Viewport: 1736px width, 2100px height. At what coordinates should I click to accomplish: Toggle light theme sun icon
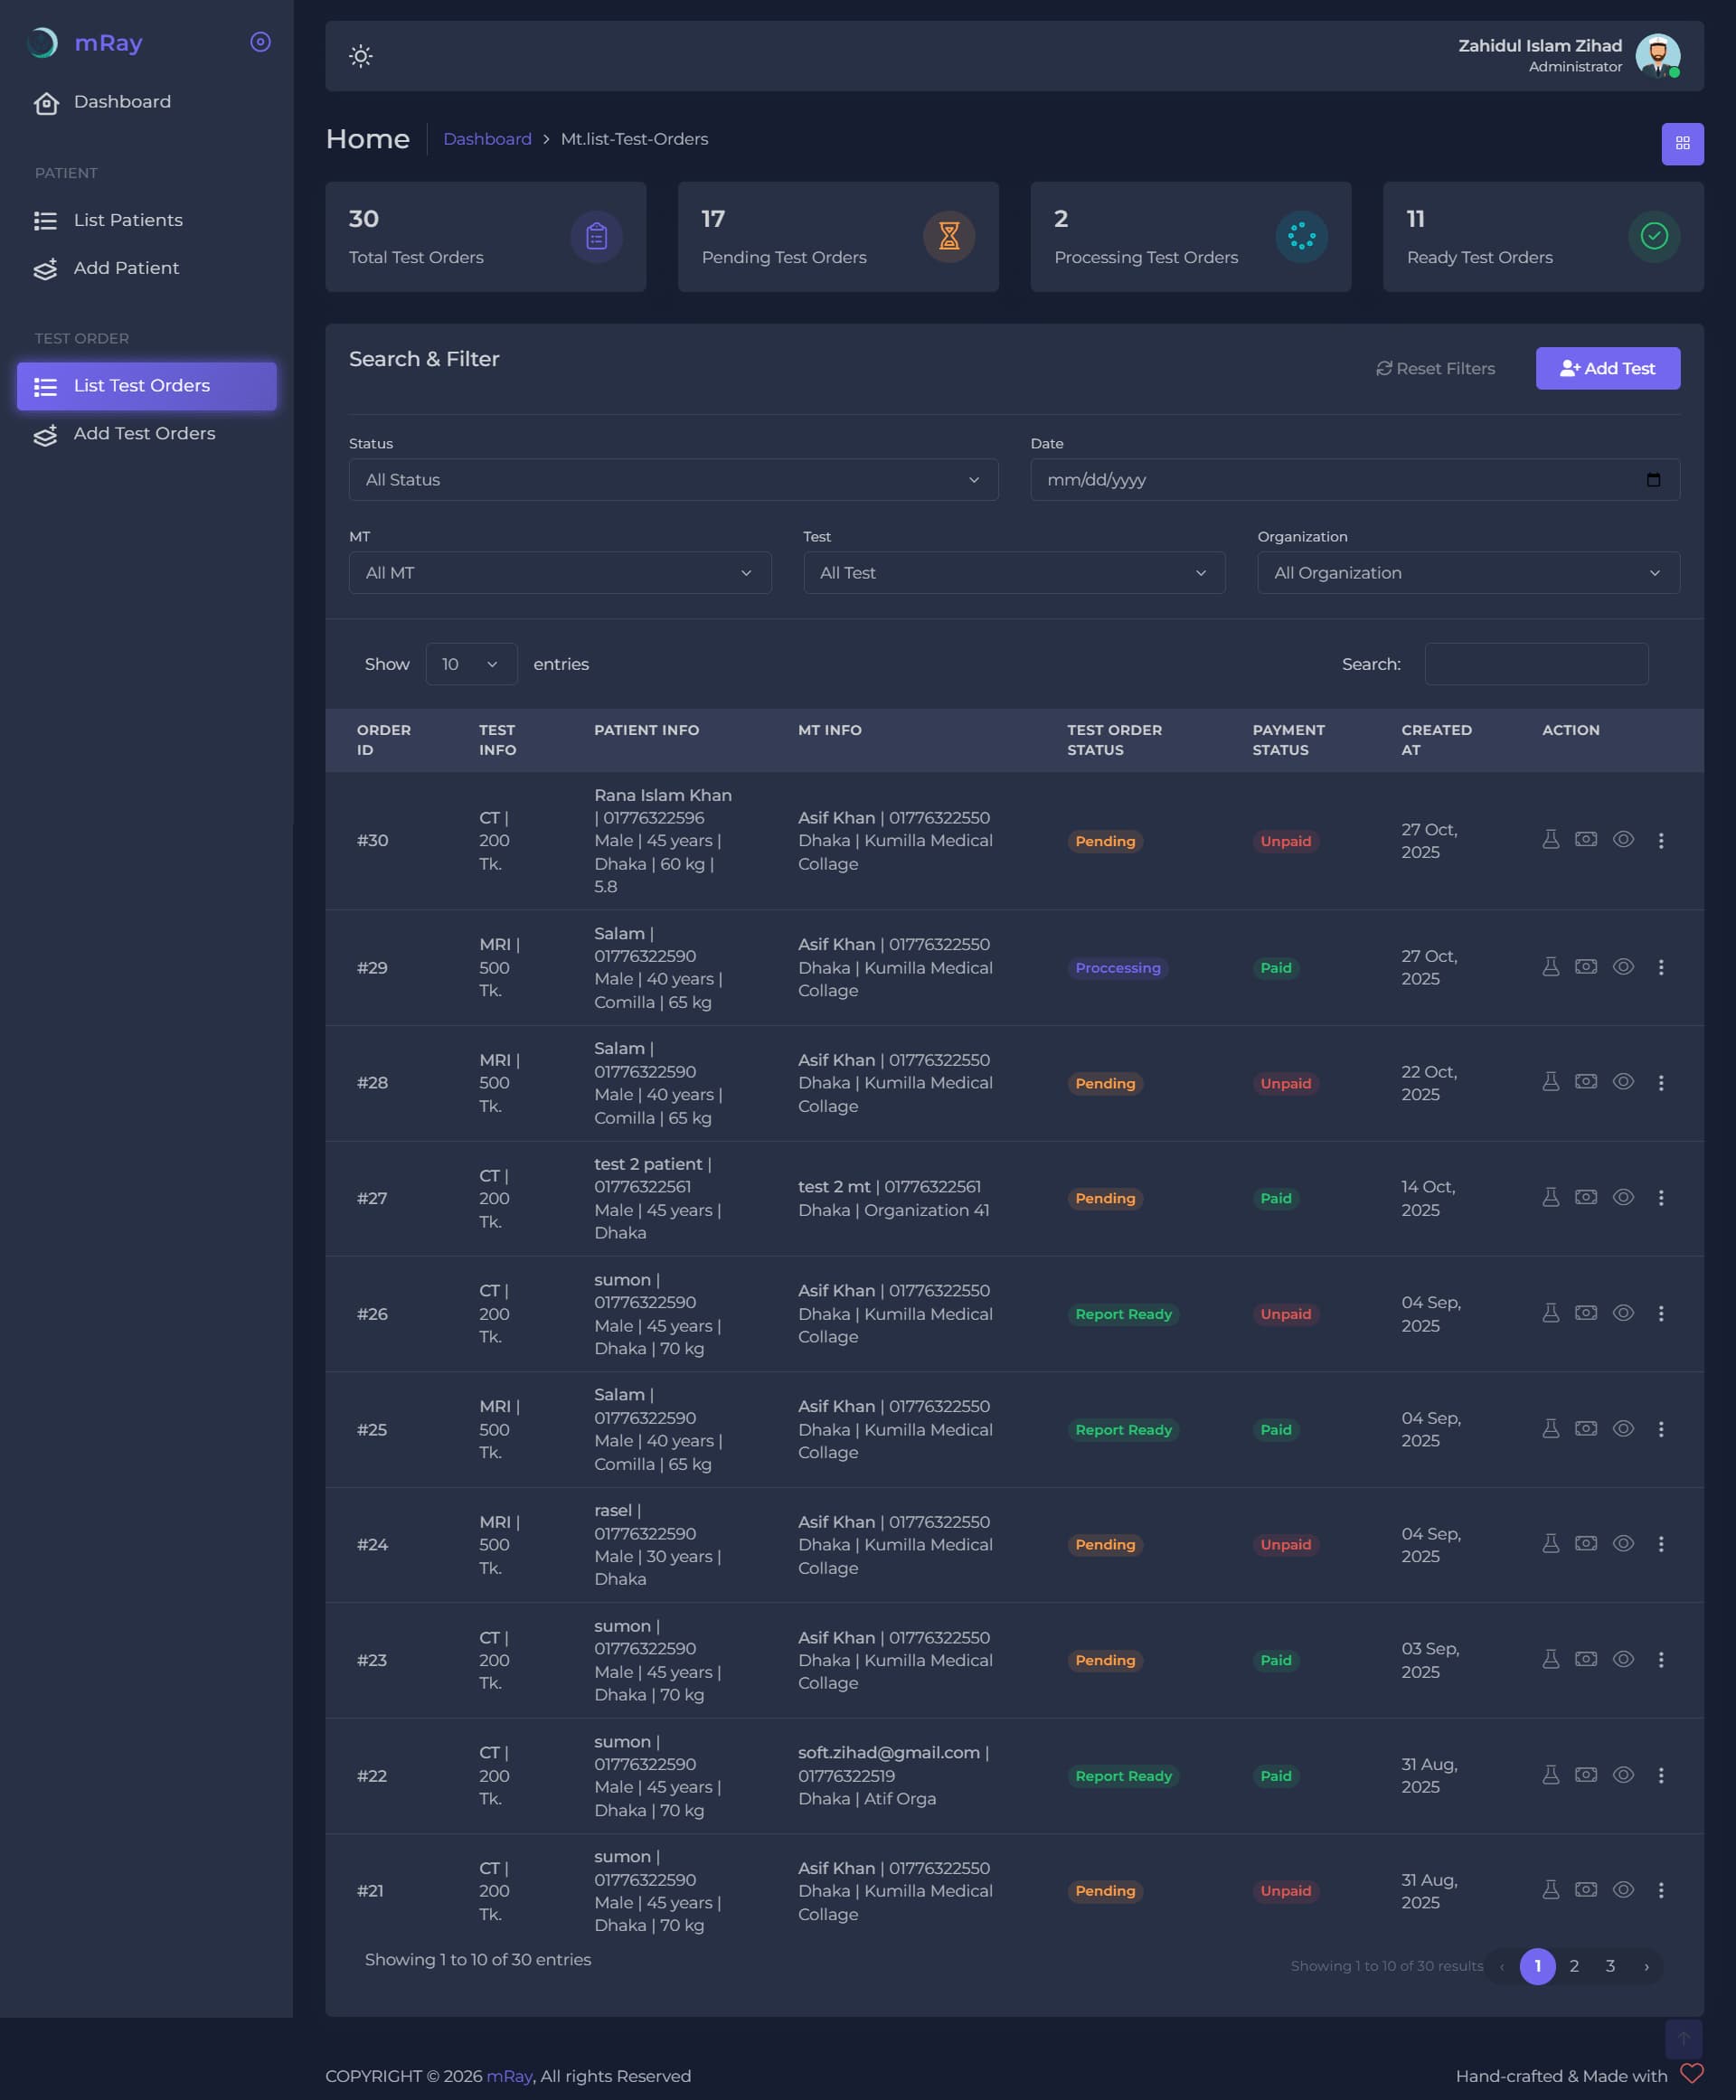click(361, 56)
